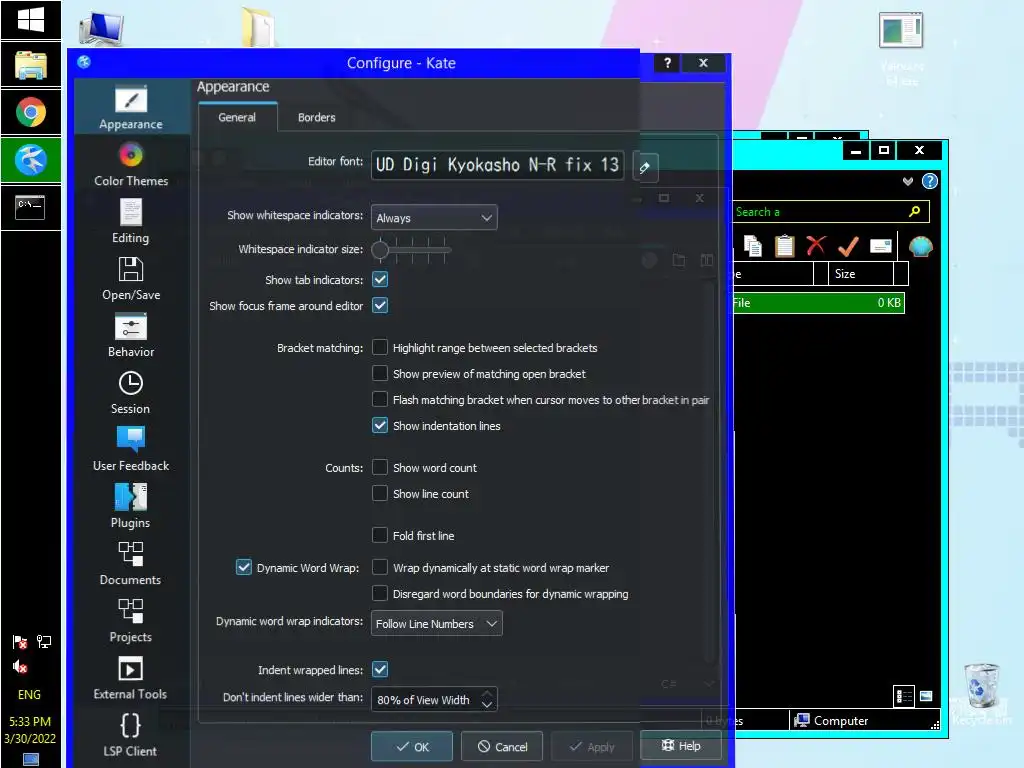Click the blue help icon in background window

coord(929,181)
